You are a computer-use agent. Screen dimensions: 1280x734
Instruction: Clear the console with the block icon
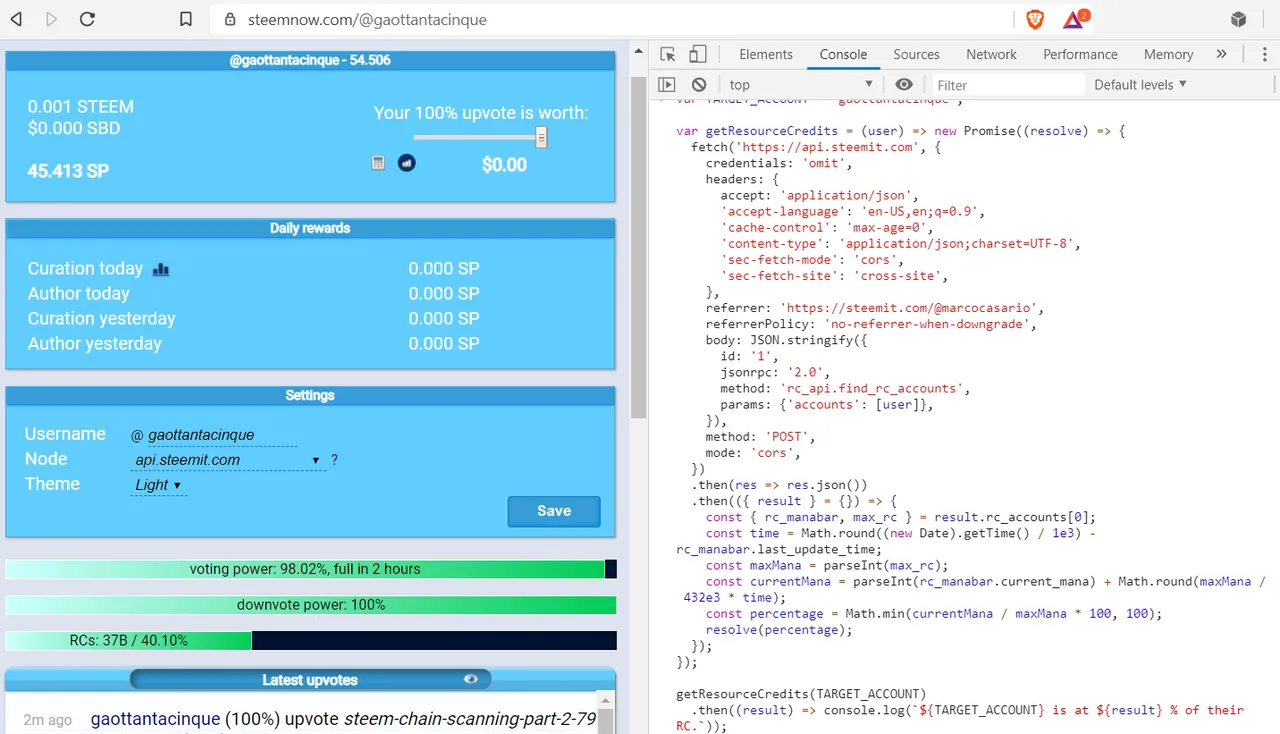(x=699, y=85)
